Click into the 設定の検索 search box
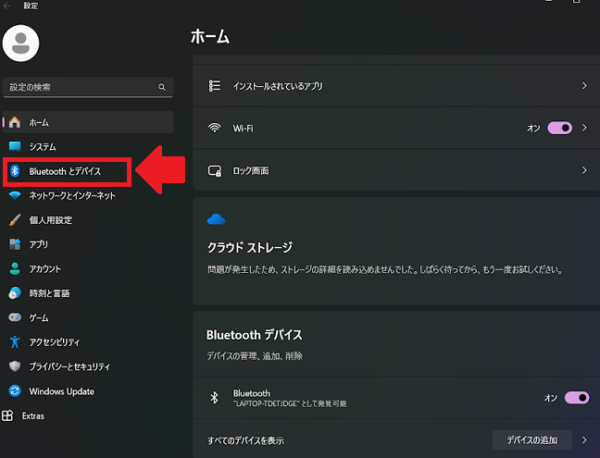Screen dimensions: 600x458 88,87
